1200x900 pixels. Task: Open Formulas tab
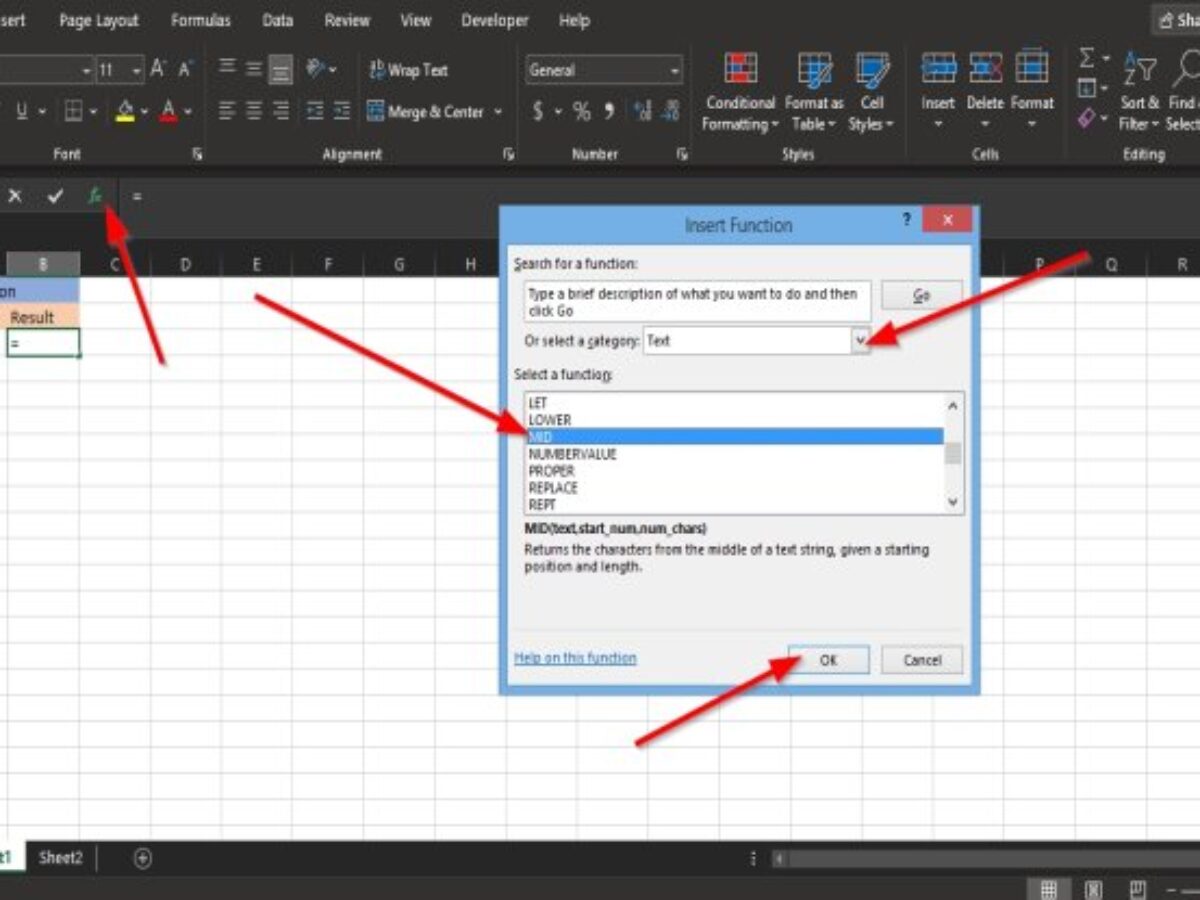point(200,20)
